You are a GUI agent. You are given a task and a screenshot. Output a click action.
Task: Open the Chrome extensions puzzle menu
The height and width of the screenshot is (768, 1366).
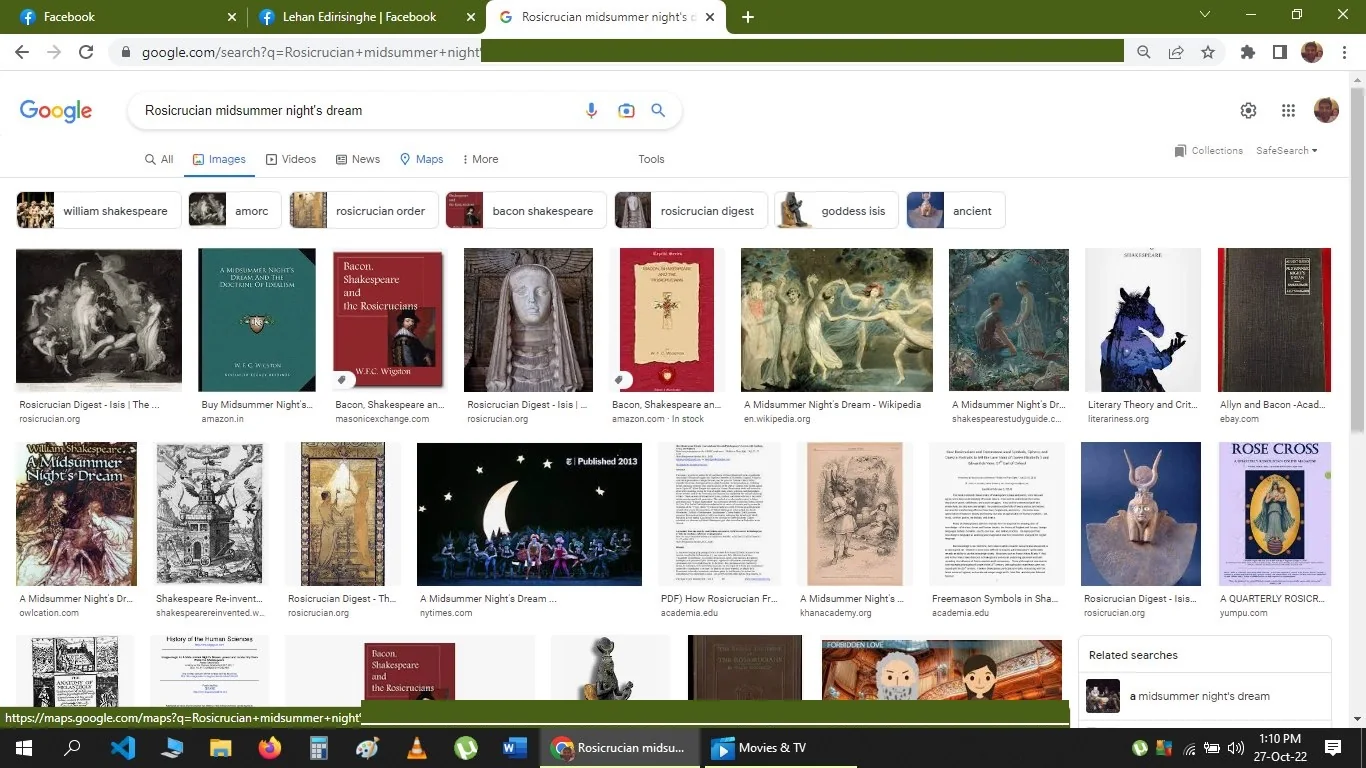[1248, 52]
